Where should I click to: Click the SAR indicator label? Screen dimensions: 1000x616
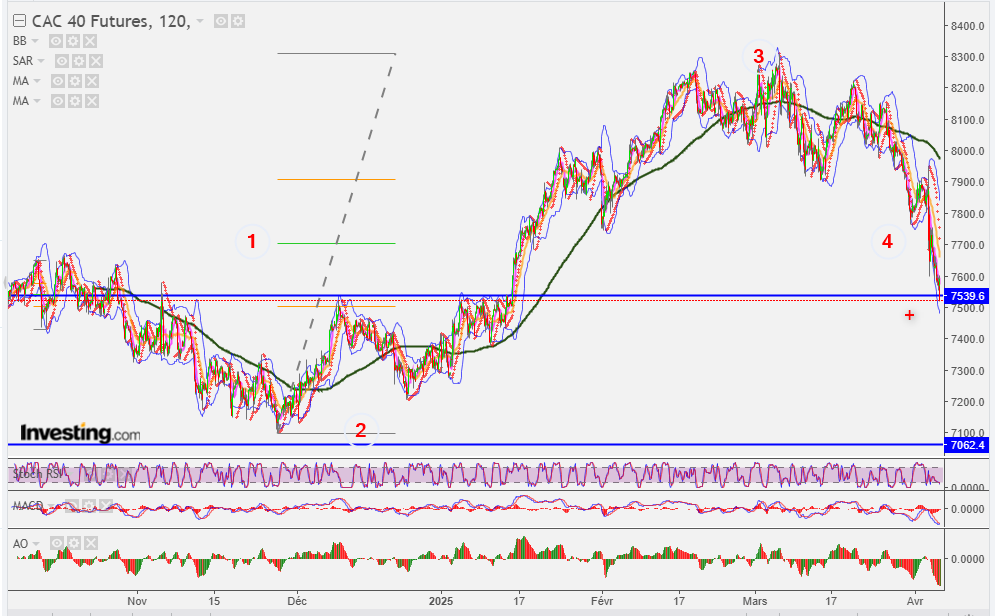click(23, 61)
